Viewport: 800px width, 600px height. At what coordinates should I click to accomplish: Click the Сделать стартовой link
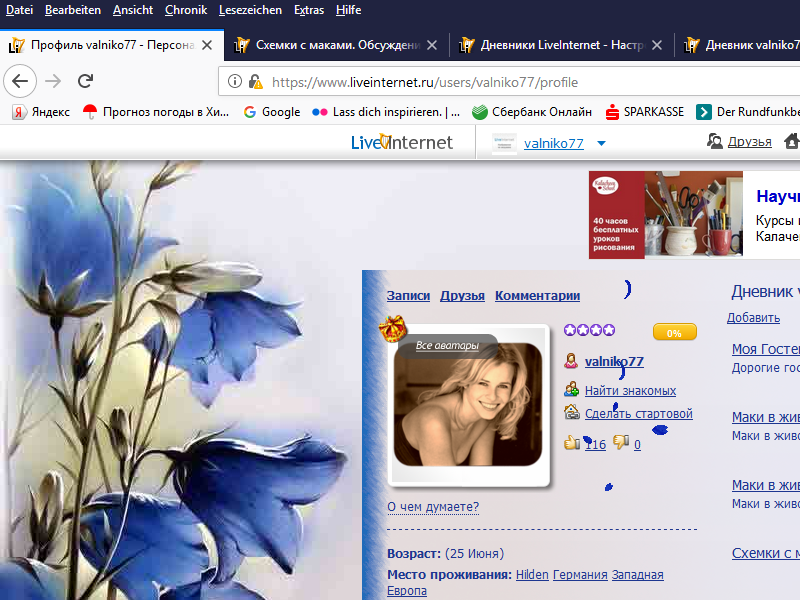[639, 413]
